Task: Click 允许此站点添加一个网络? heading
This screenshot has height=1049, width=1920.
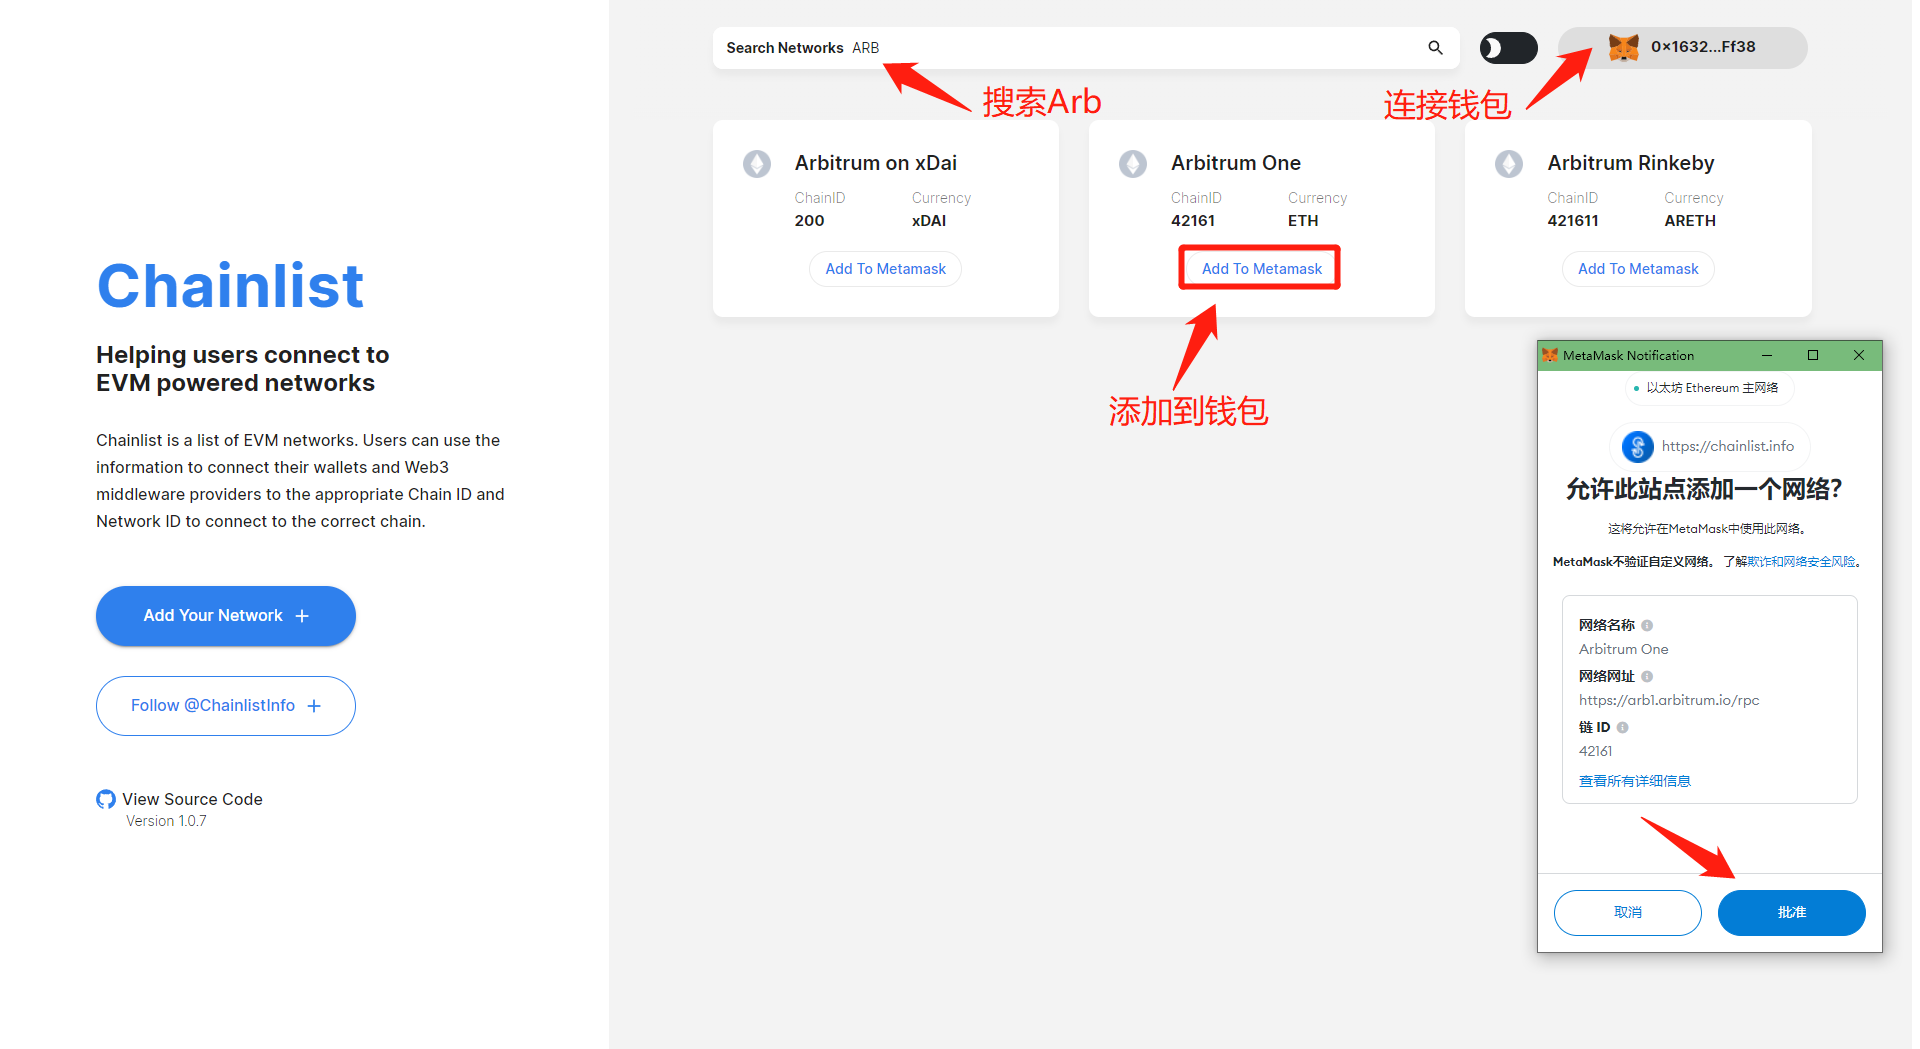Action: [x=1703, y=489]
